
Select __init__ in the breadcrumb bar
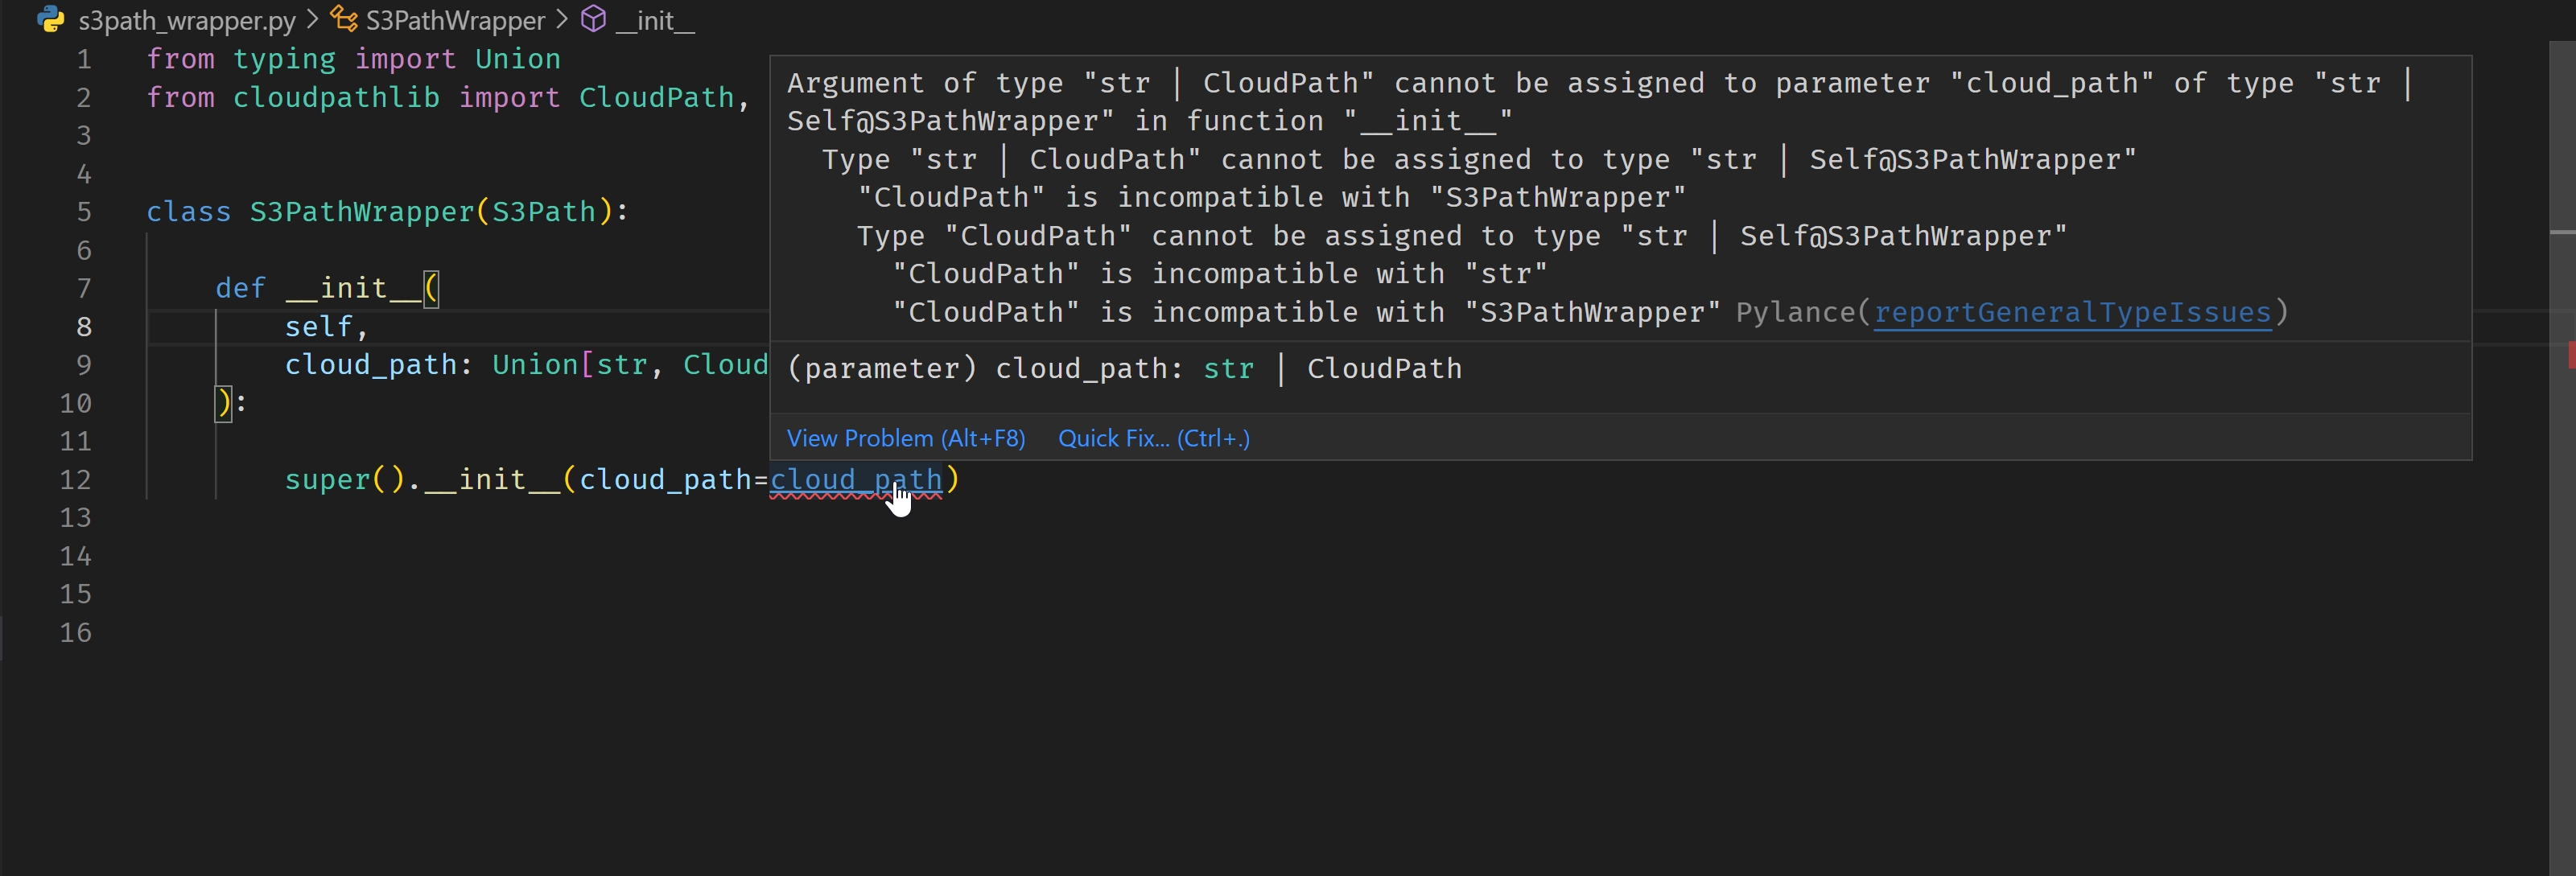click(x=657, y=20)
